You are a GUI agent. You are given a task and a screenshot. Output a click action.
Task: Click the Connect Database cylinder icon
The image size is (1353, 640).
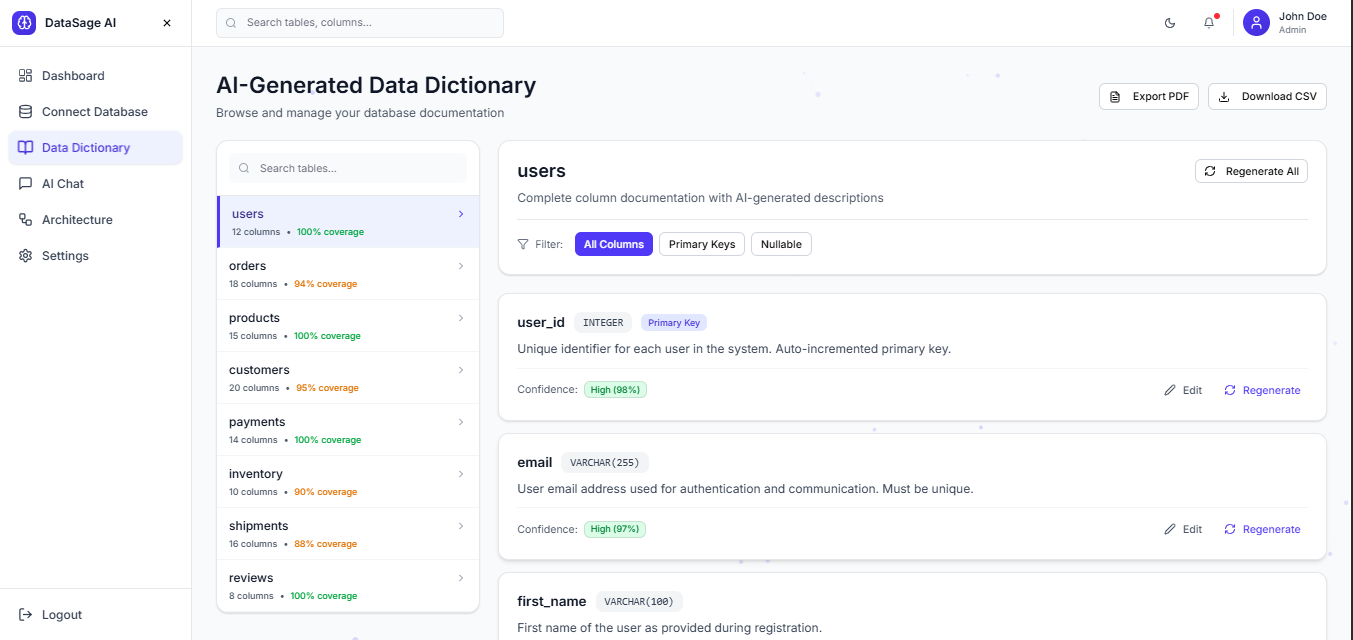25,112
